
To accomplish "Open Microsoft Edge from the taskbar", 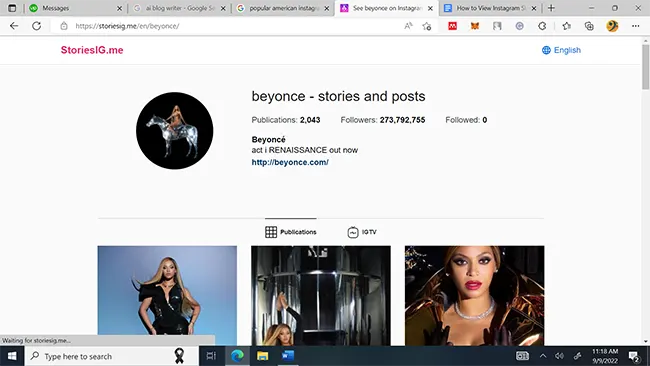I will tap(237, 356).
